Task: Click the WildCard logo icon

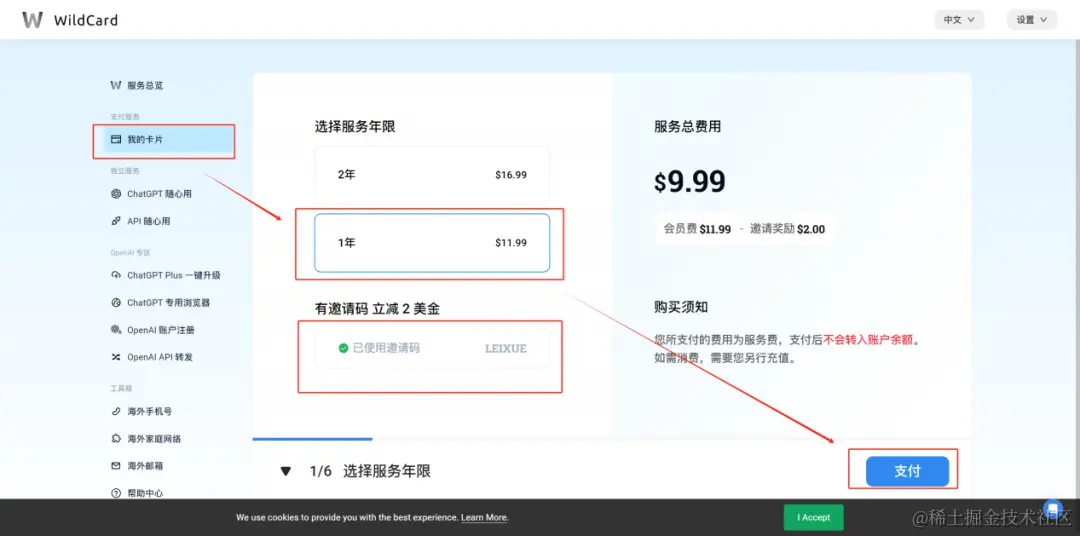Action: click(x=32, y=19)
